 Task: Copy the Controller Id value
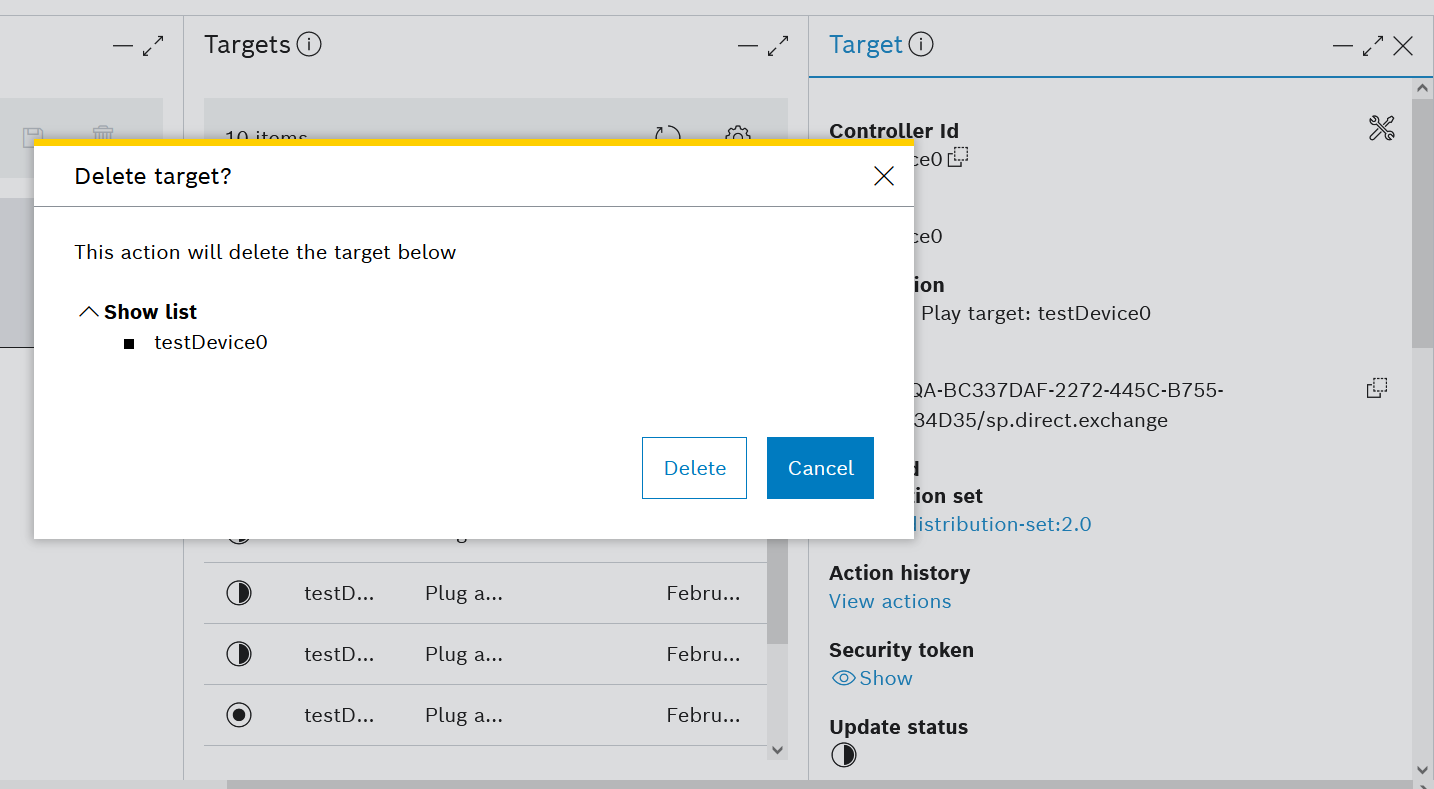958,157
